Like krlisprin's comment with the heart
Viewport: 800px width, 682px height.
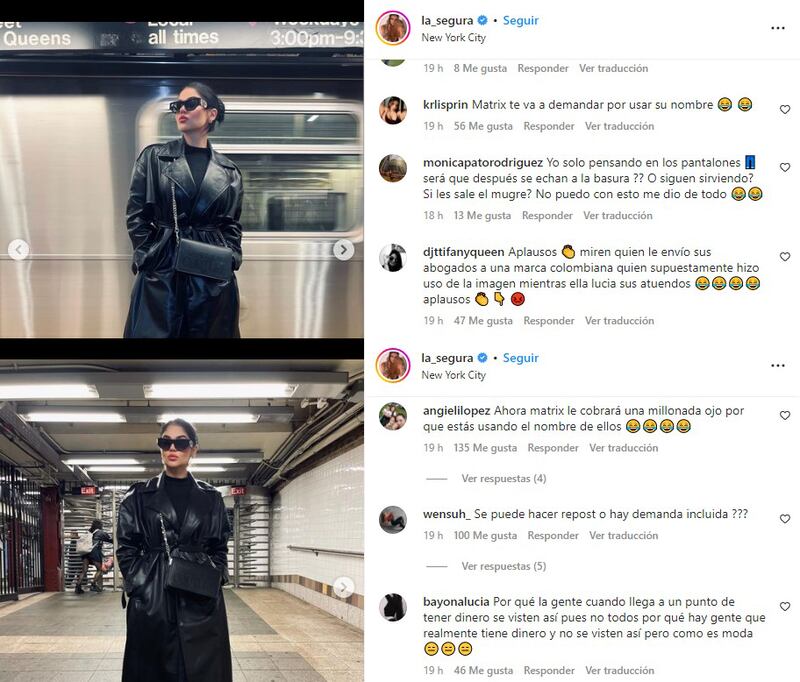point(785,110)
